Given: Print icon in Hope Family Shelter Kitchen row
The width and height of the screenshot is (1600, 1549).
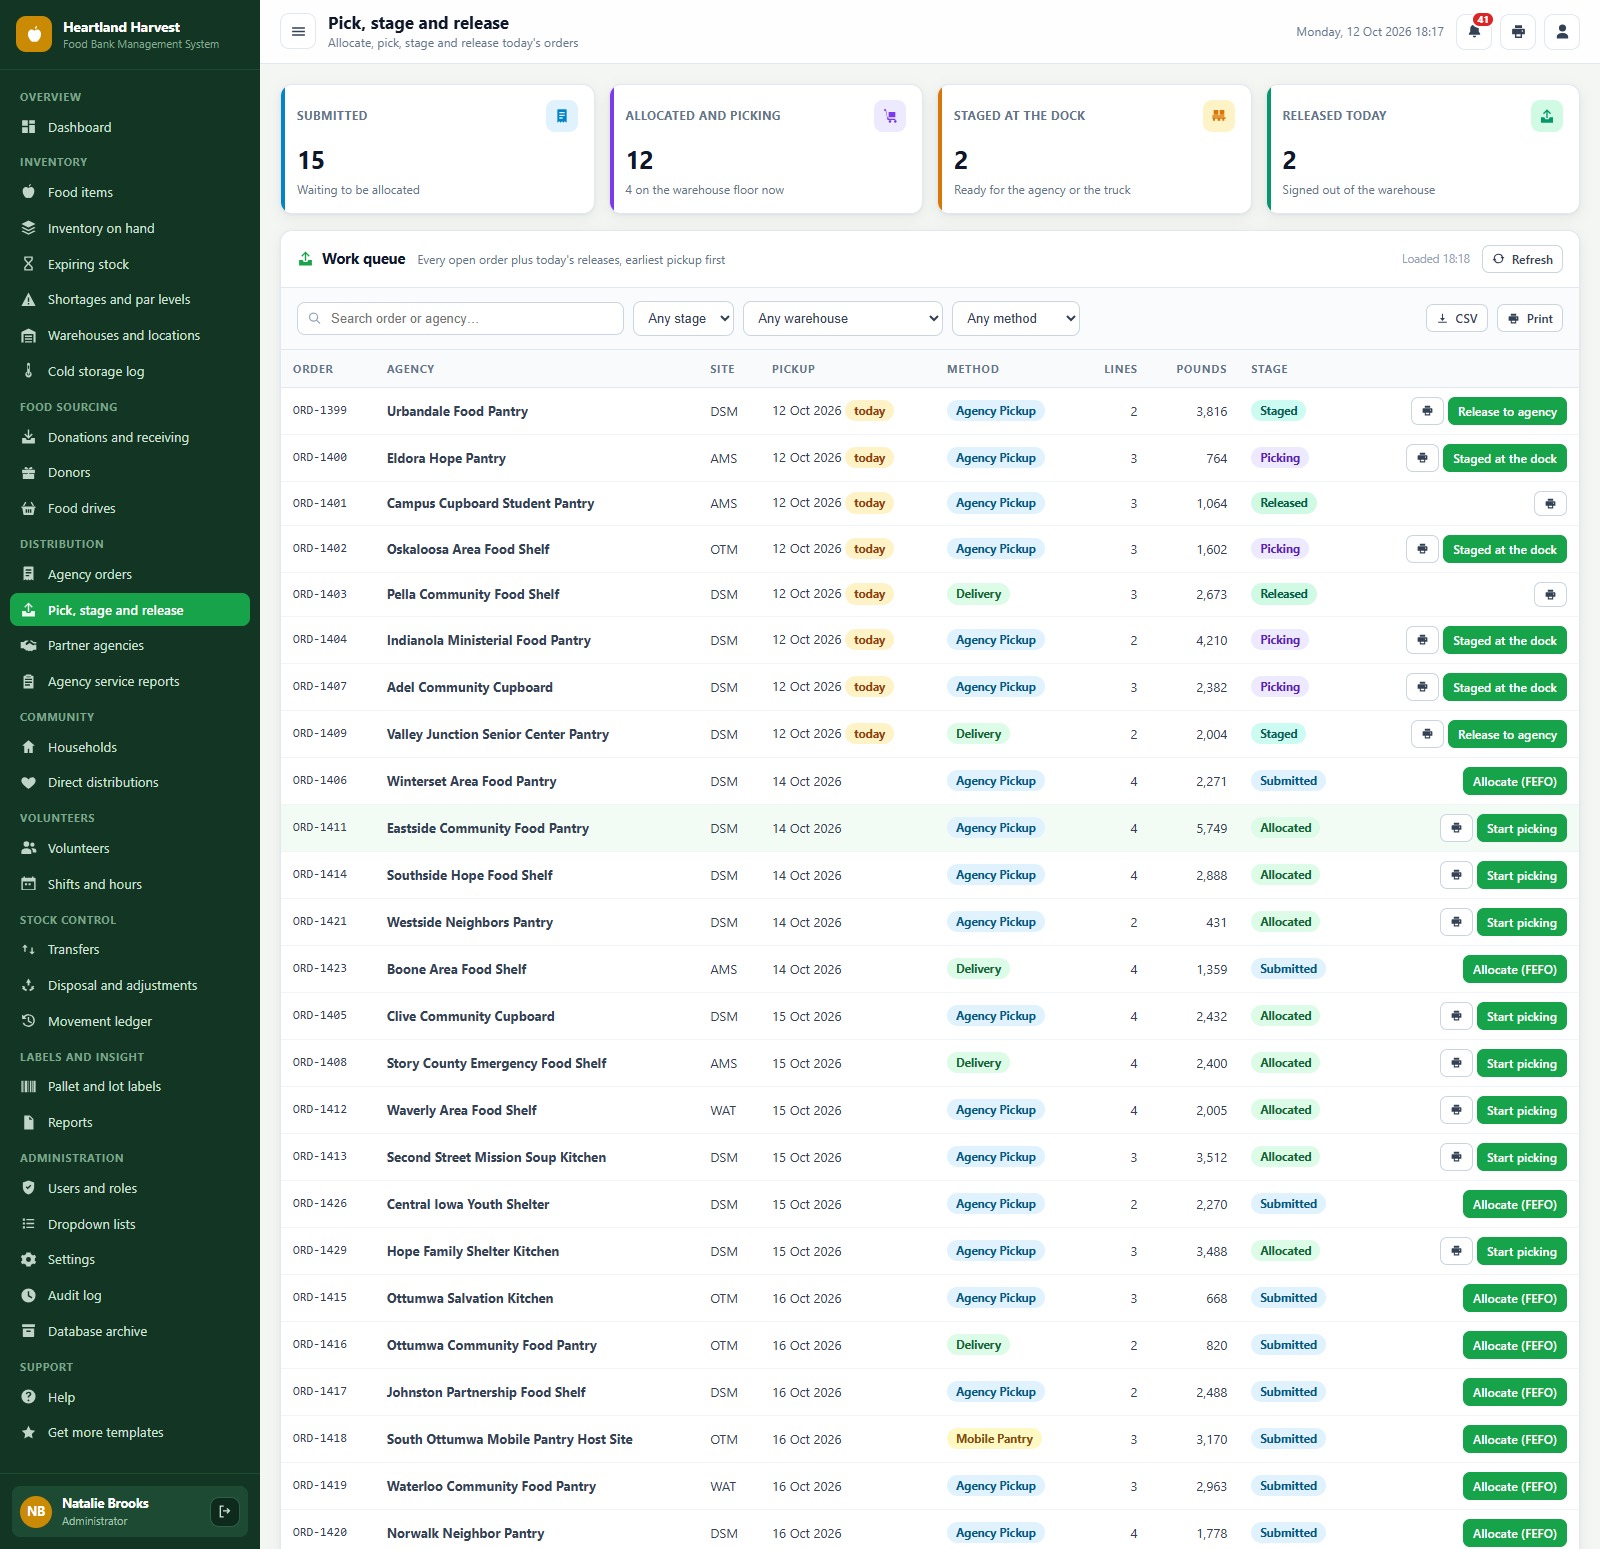Looking at the screenshot, I should (x=1456, y=1251).
